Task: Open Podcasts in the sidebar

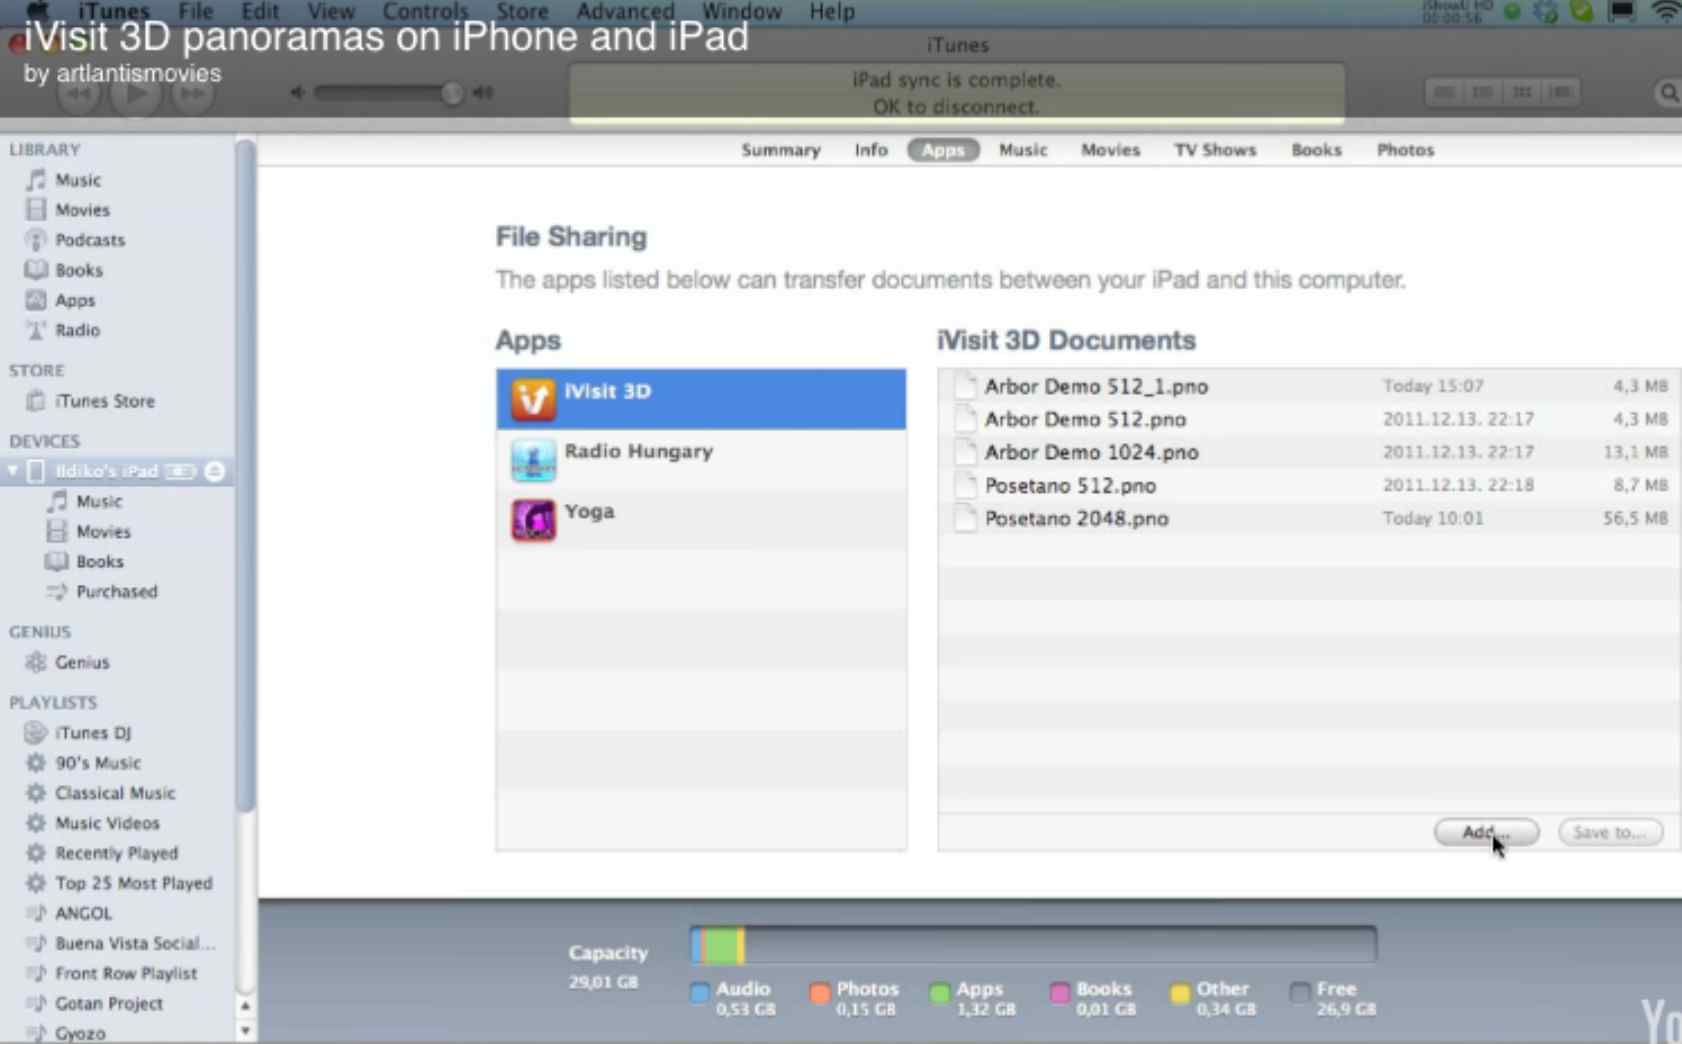Action: 90,240
